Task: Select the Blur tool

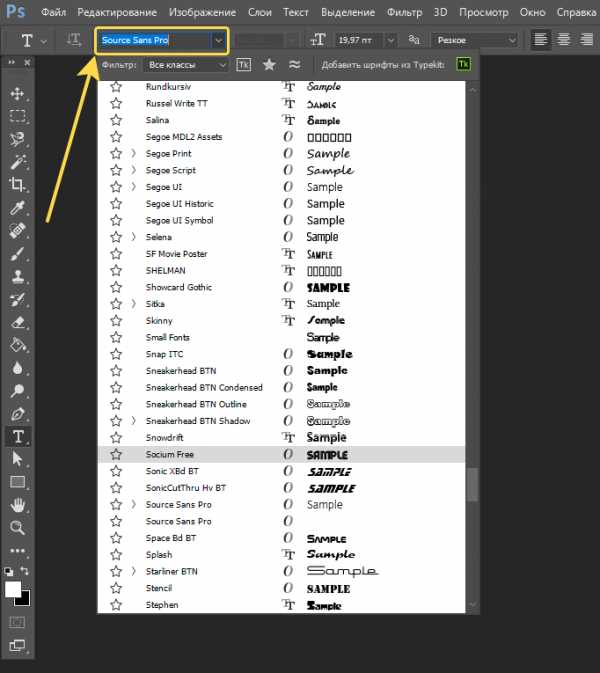Action: click(x=17, y=368)
